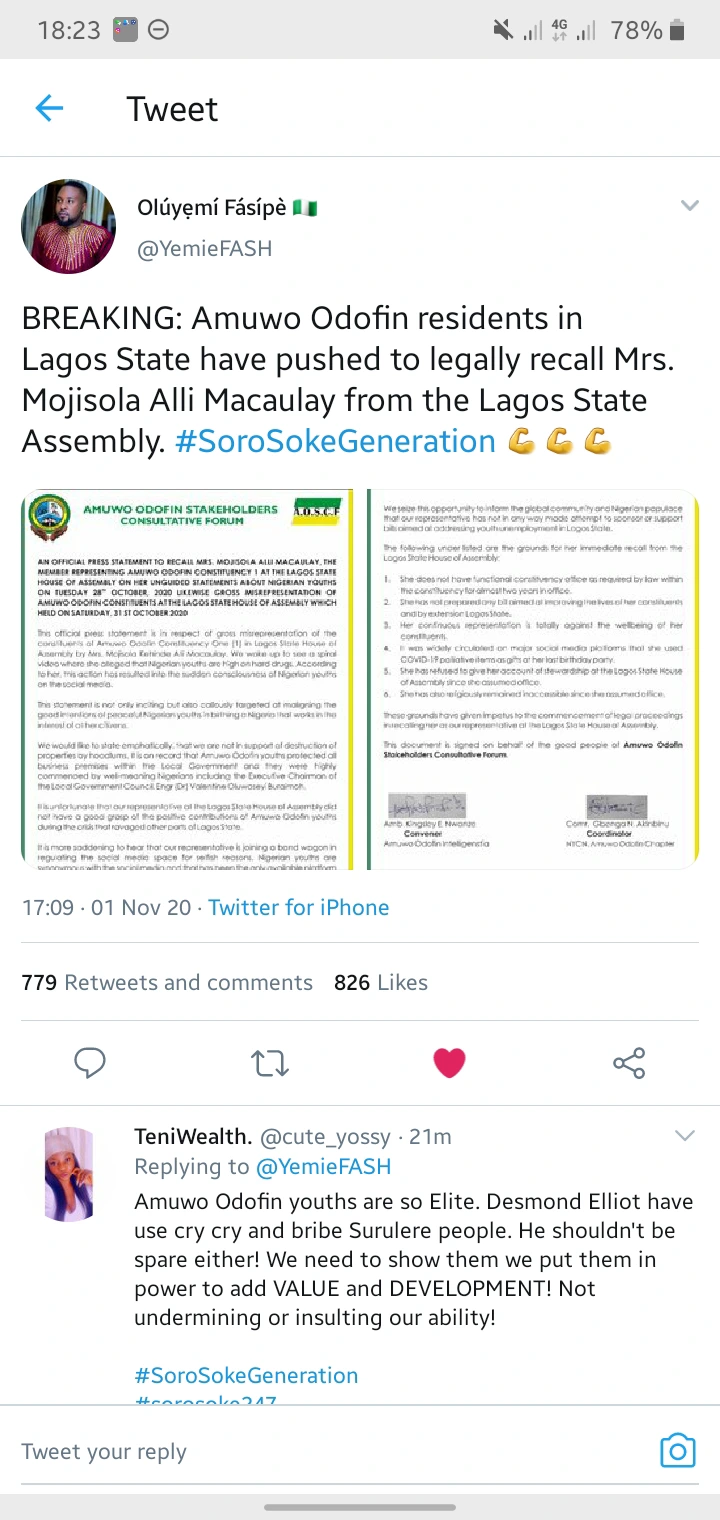View the 779 Retweets and comments list
The image size is (720, 1520).
(167, 982)
